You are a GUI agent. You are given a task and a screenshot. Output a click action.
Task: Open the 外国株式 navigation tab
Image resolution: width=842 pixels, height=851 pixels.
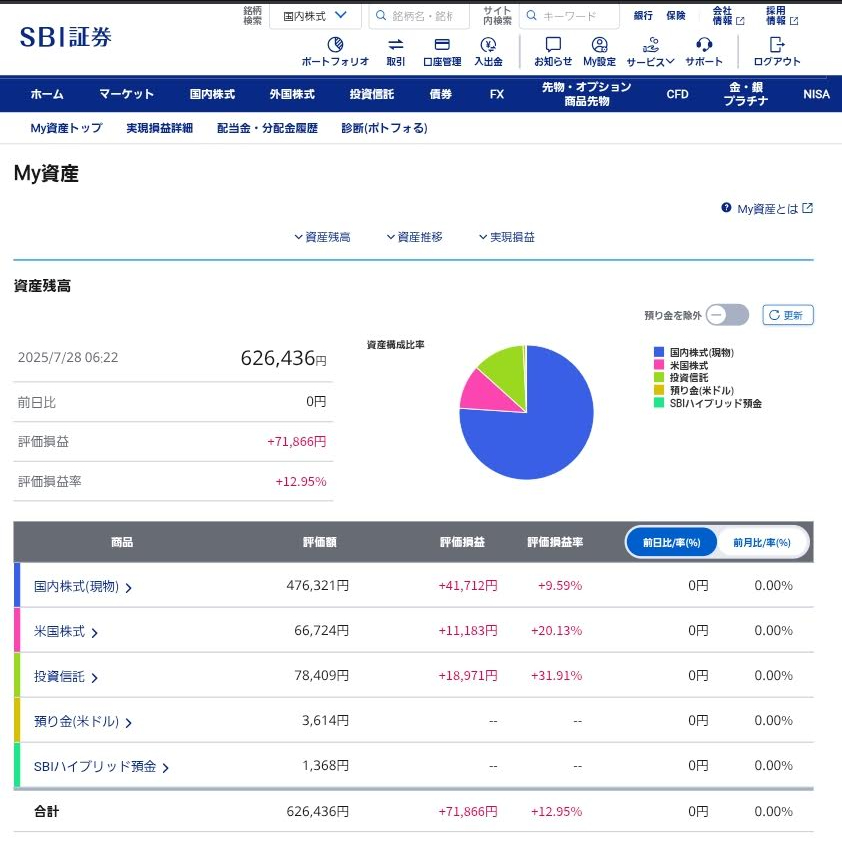coord(292,94)
